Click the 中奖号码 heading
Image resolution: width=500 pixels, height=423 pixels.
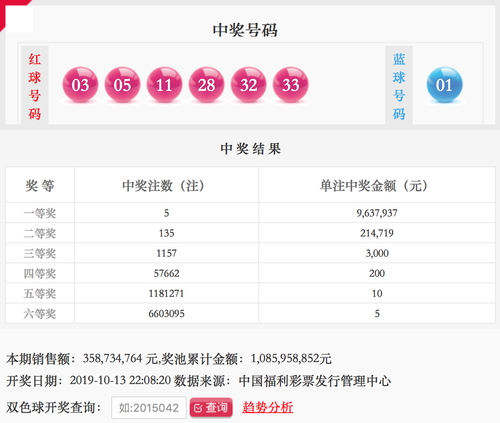click(x=245, y=30)
